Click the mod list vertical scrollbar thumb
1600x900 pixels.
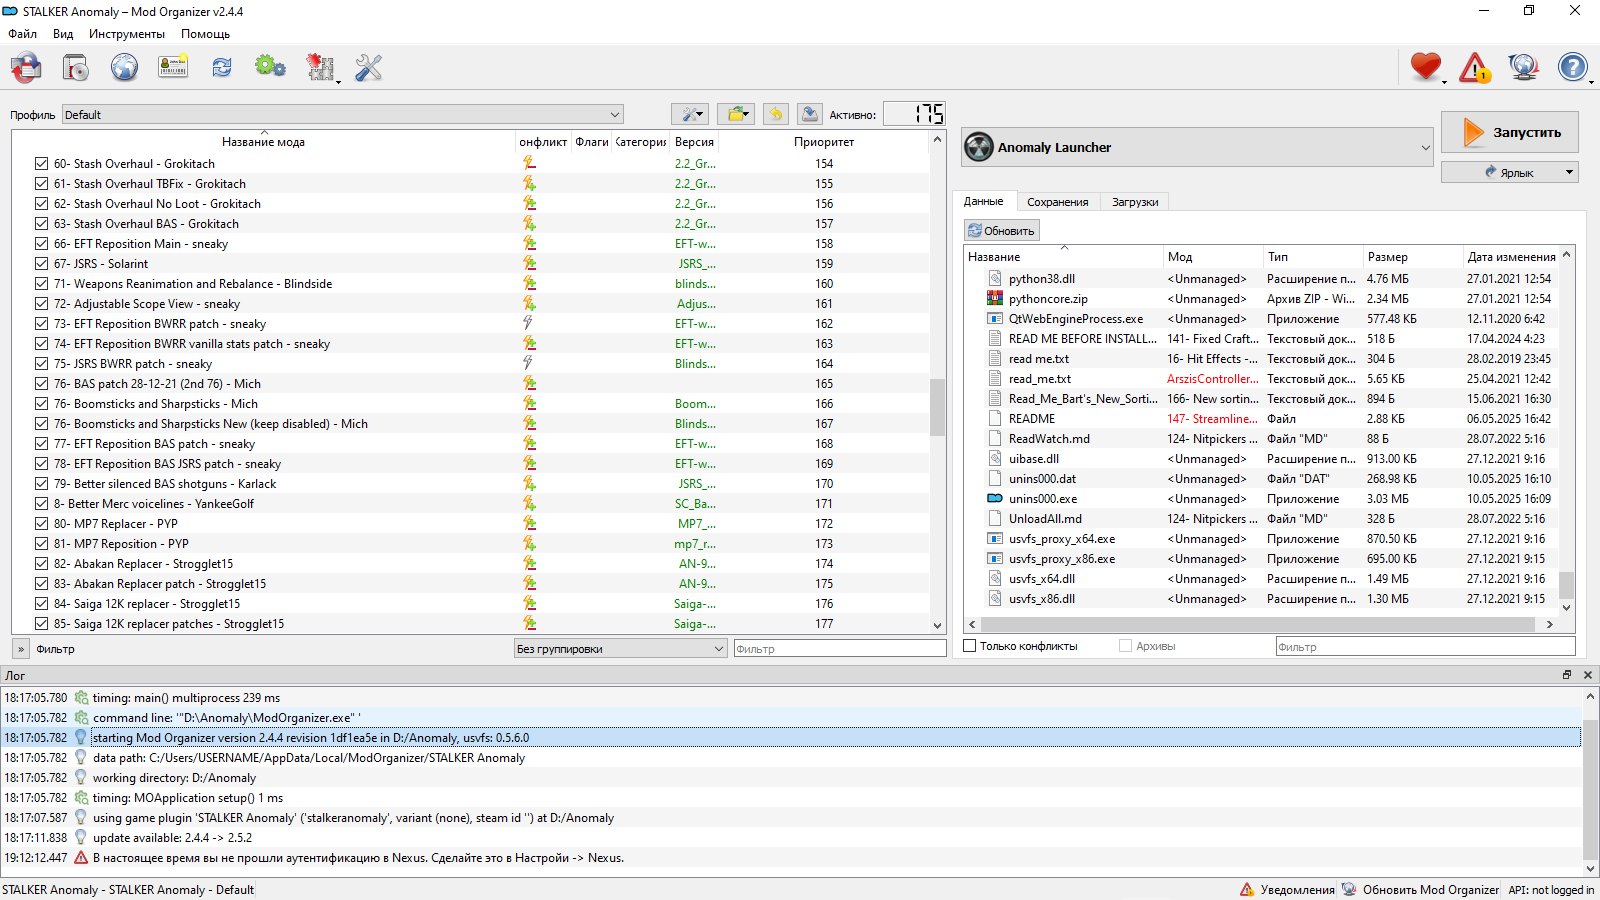coord(937,407)
